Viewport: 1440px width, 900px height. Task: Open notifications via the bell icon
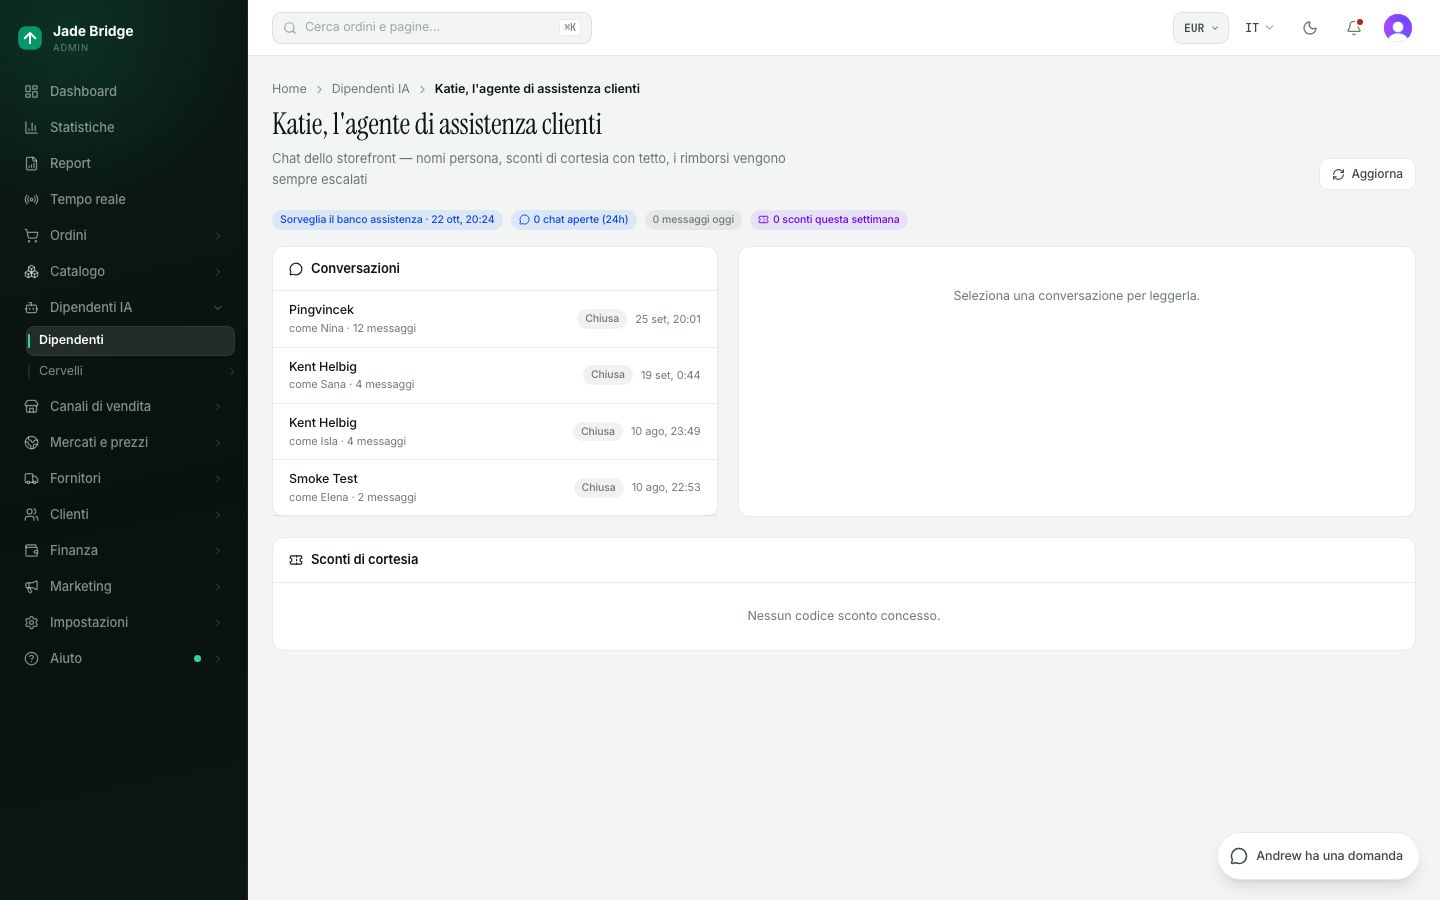(x=1354, y=28)
